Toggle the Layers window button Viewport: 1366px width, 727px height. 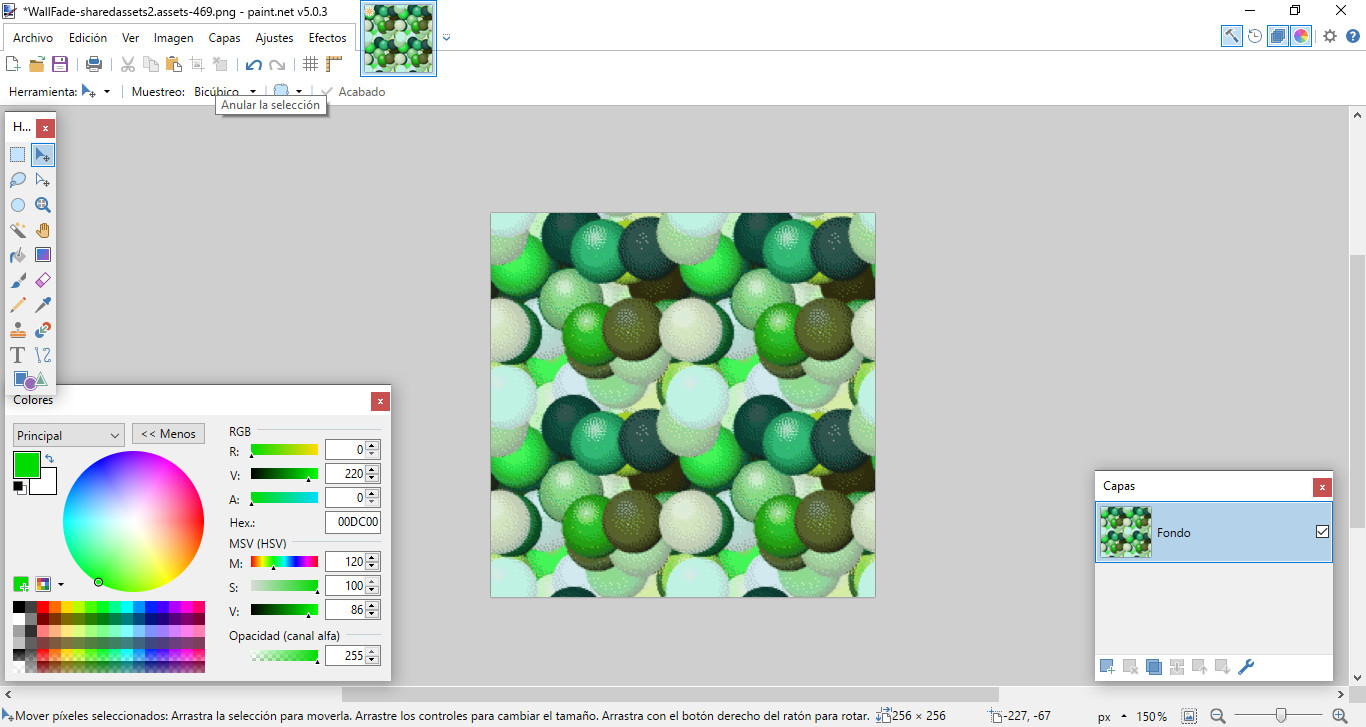[x=1278, y=36]
